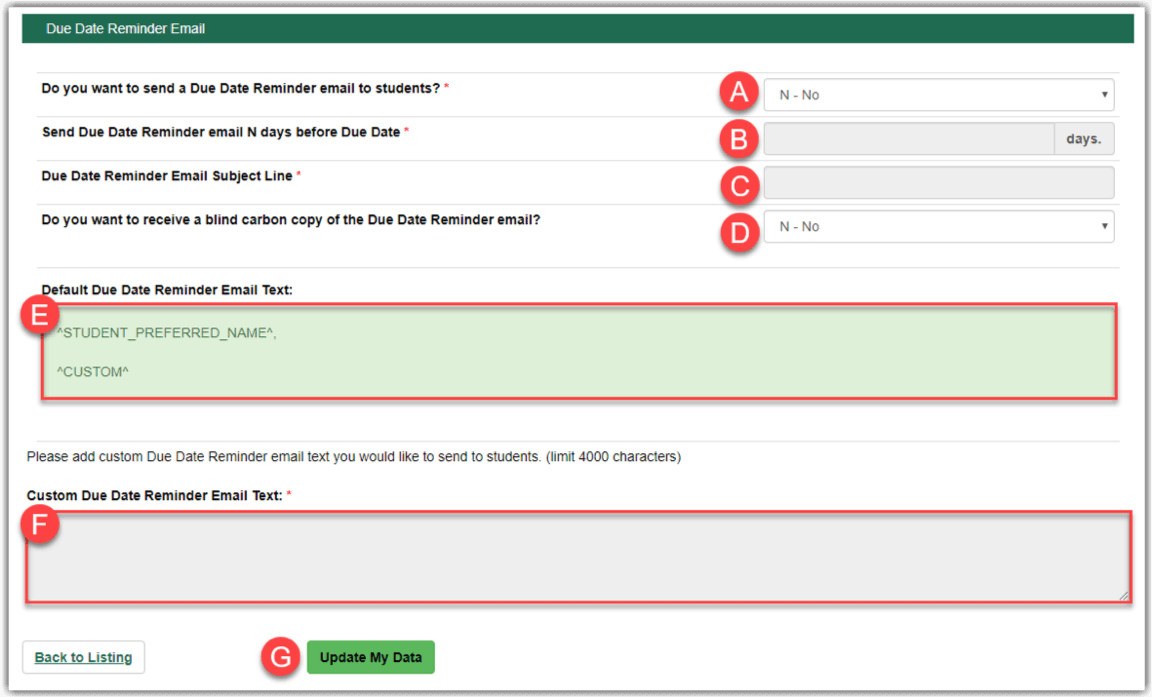Click the red circle marker labeled B
The width and height of the screenshot is (1152, 697).
739,139
